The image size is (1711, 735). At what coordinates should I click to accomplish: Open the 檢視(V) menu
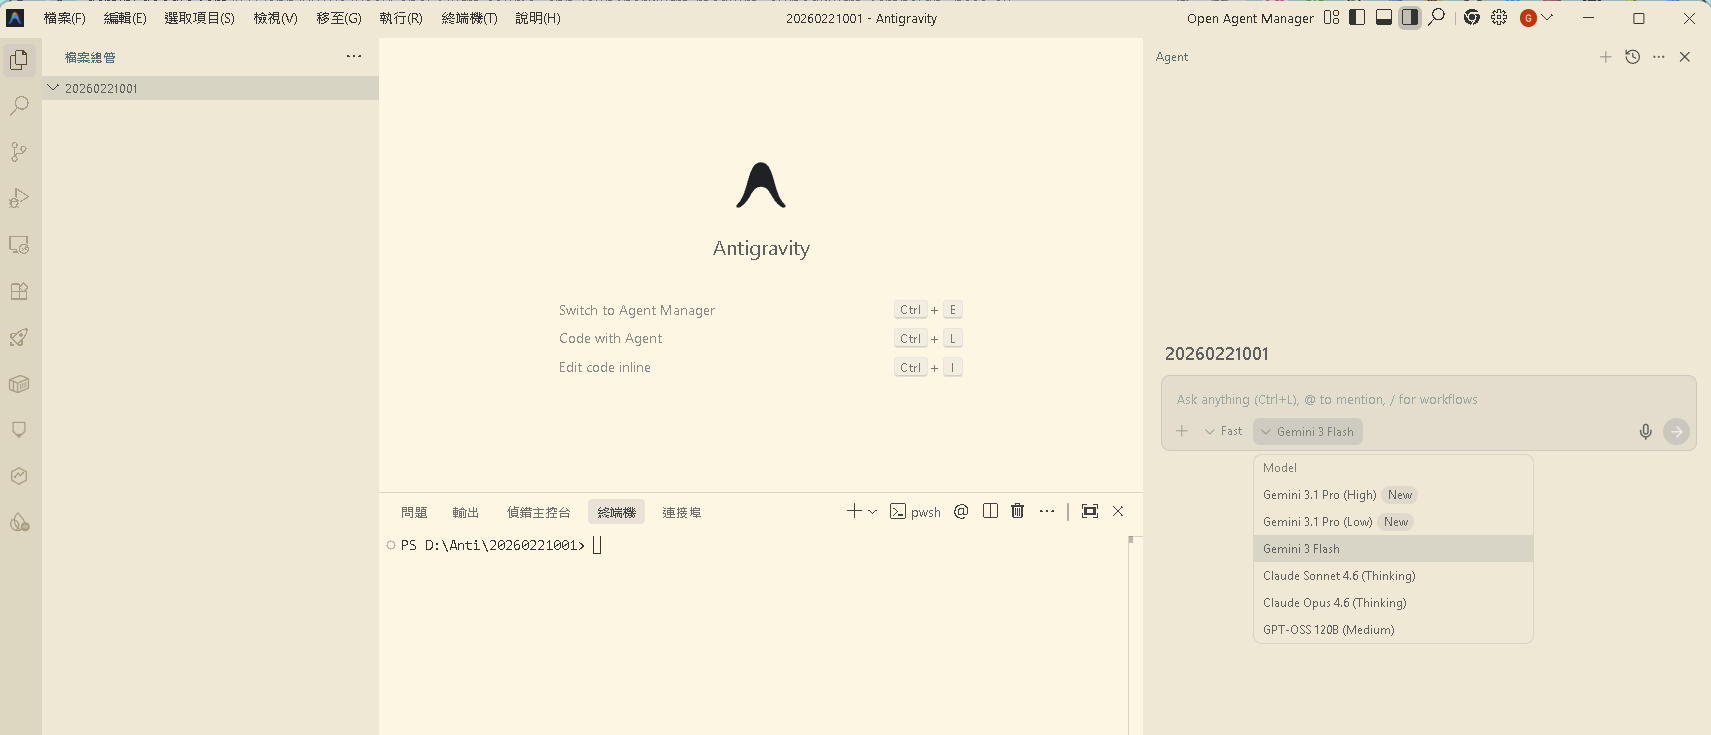pyautogui.click(x=275, y=18)
